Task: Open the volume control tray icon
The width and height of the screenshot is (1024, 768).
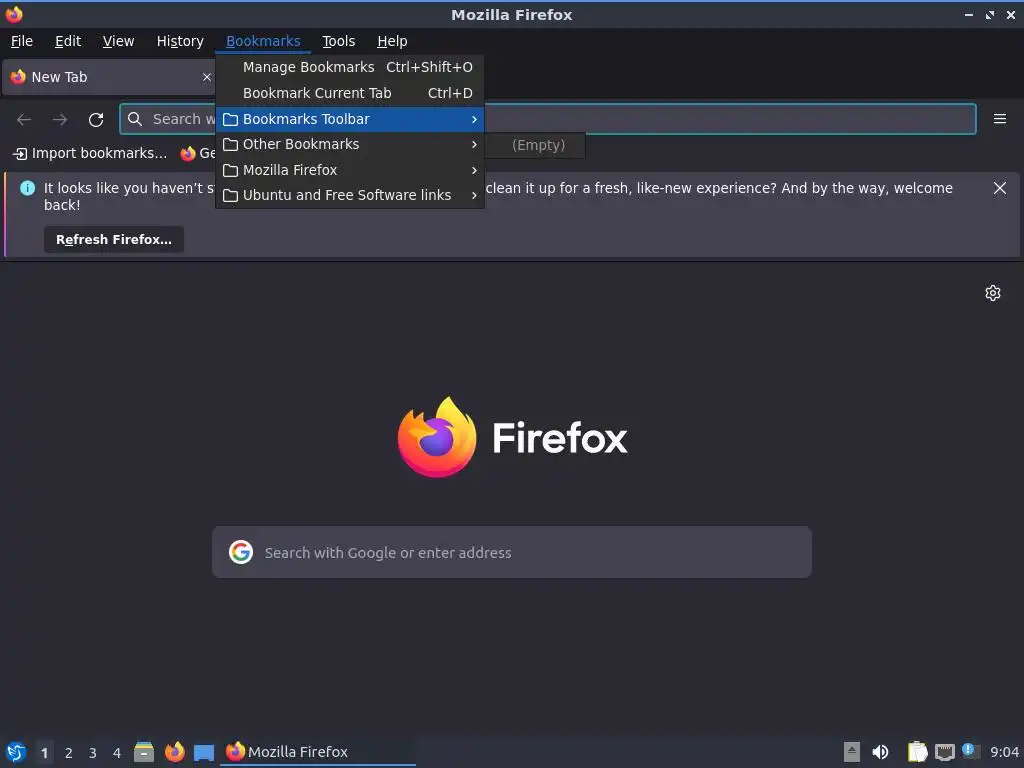Action: point(880,752)
